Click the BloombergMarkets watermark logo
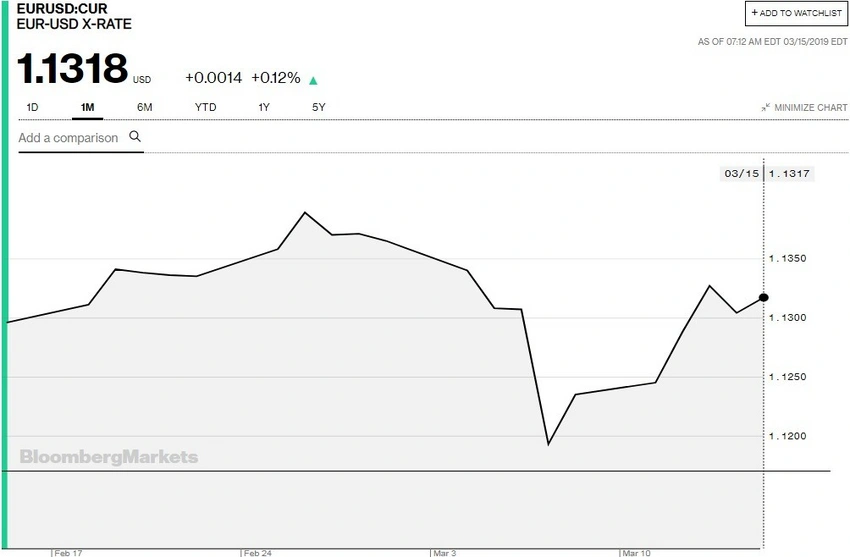 (x=108, y=457)
